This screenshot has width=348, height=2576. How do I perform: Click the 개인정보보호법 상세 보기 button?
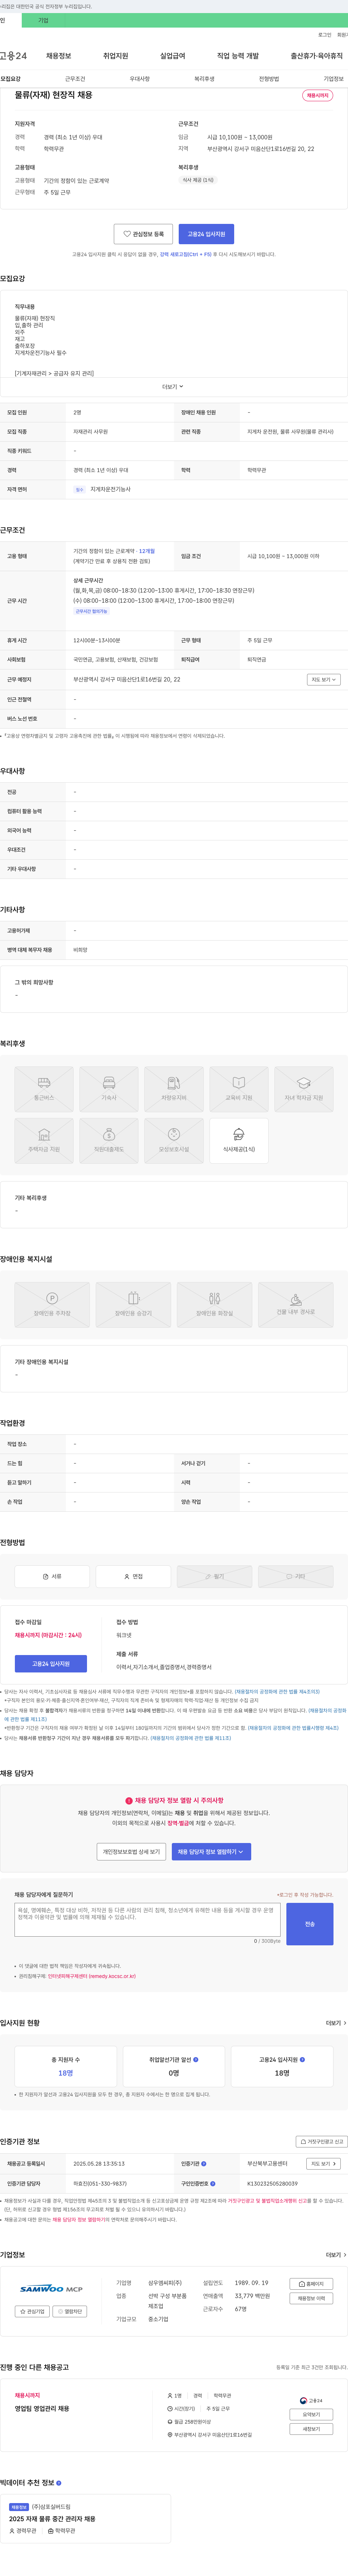coord(131,1852)
